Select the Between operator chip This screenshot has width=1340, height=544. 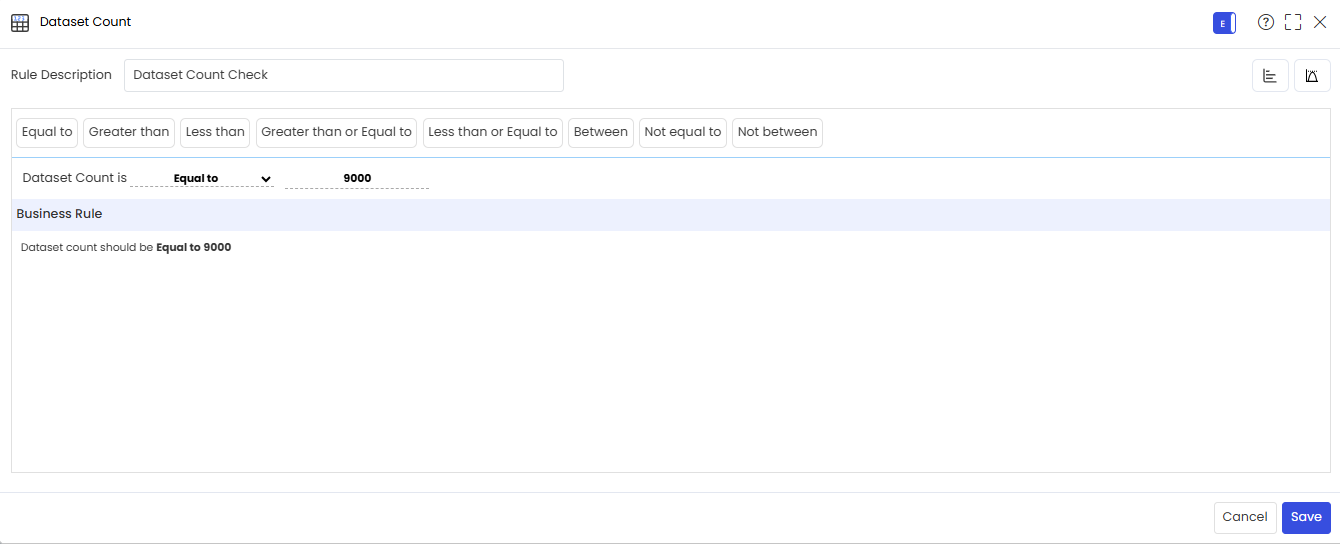(601, 132)
